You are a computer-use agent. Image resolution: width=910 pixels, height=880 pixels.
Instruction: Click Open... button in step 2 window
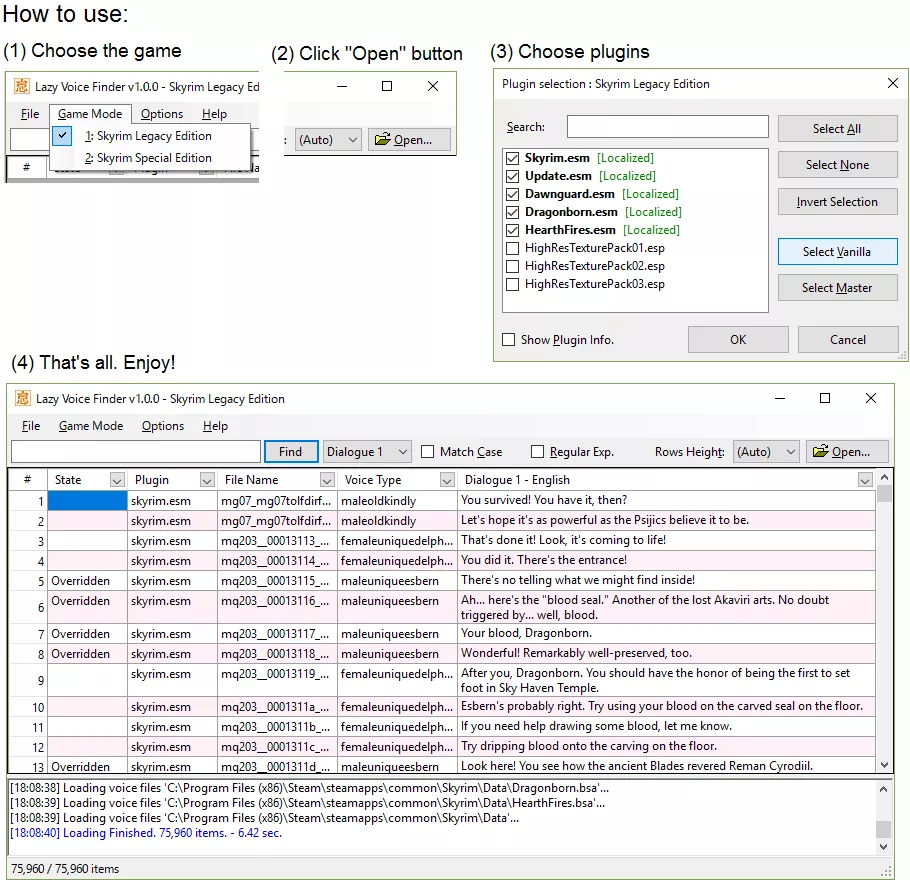tap(409, 140)
